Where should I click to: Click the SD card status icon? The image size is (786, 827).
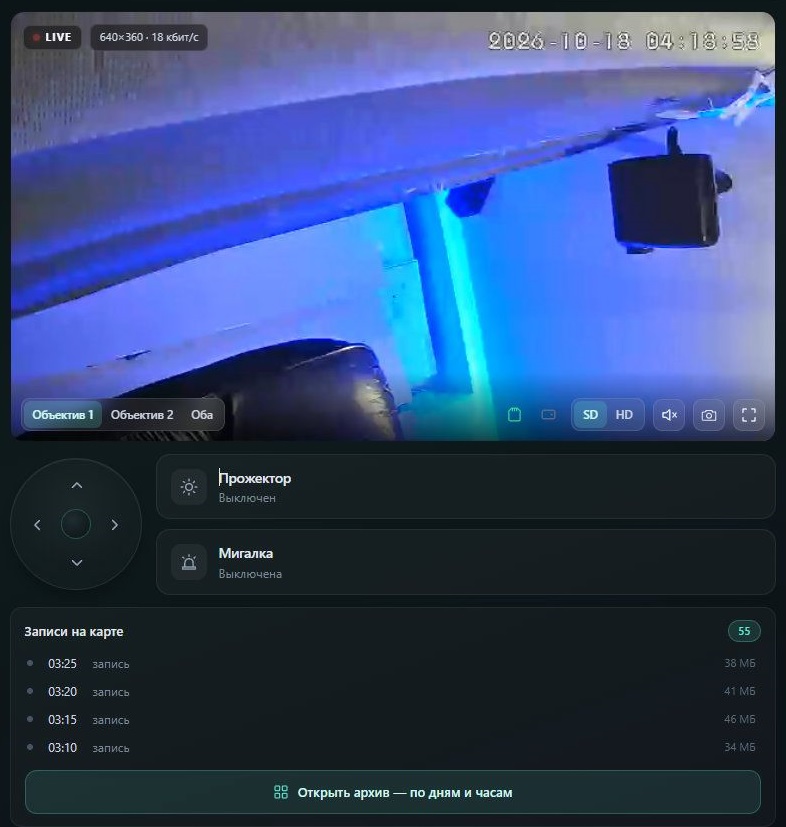(514, 415)
